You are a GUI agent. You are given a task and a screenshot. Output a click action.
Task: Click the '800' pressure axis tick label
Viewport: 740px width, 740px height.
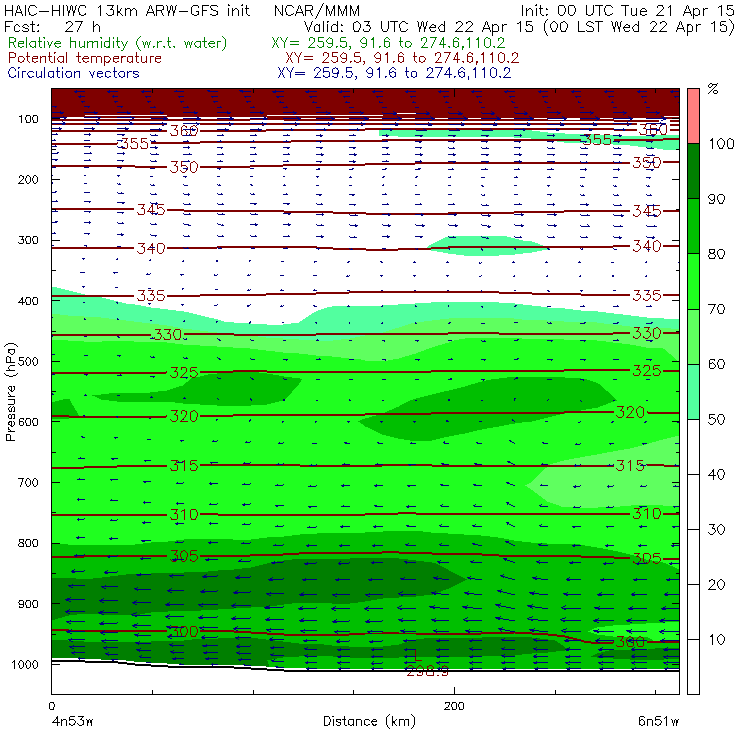click(x=28, y=543)
